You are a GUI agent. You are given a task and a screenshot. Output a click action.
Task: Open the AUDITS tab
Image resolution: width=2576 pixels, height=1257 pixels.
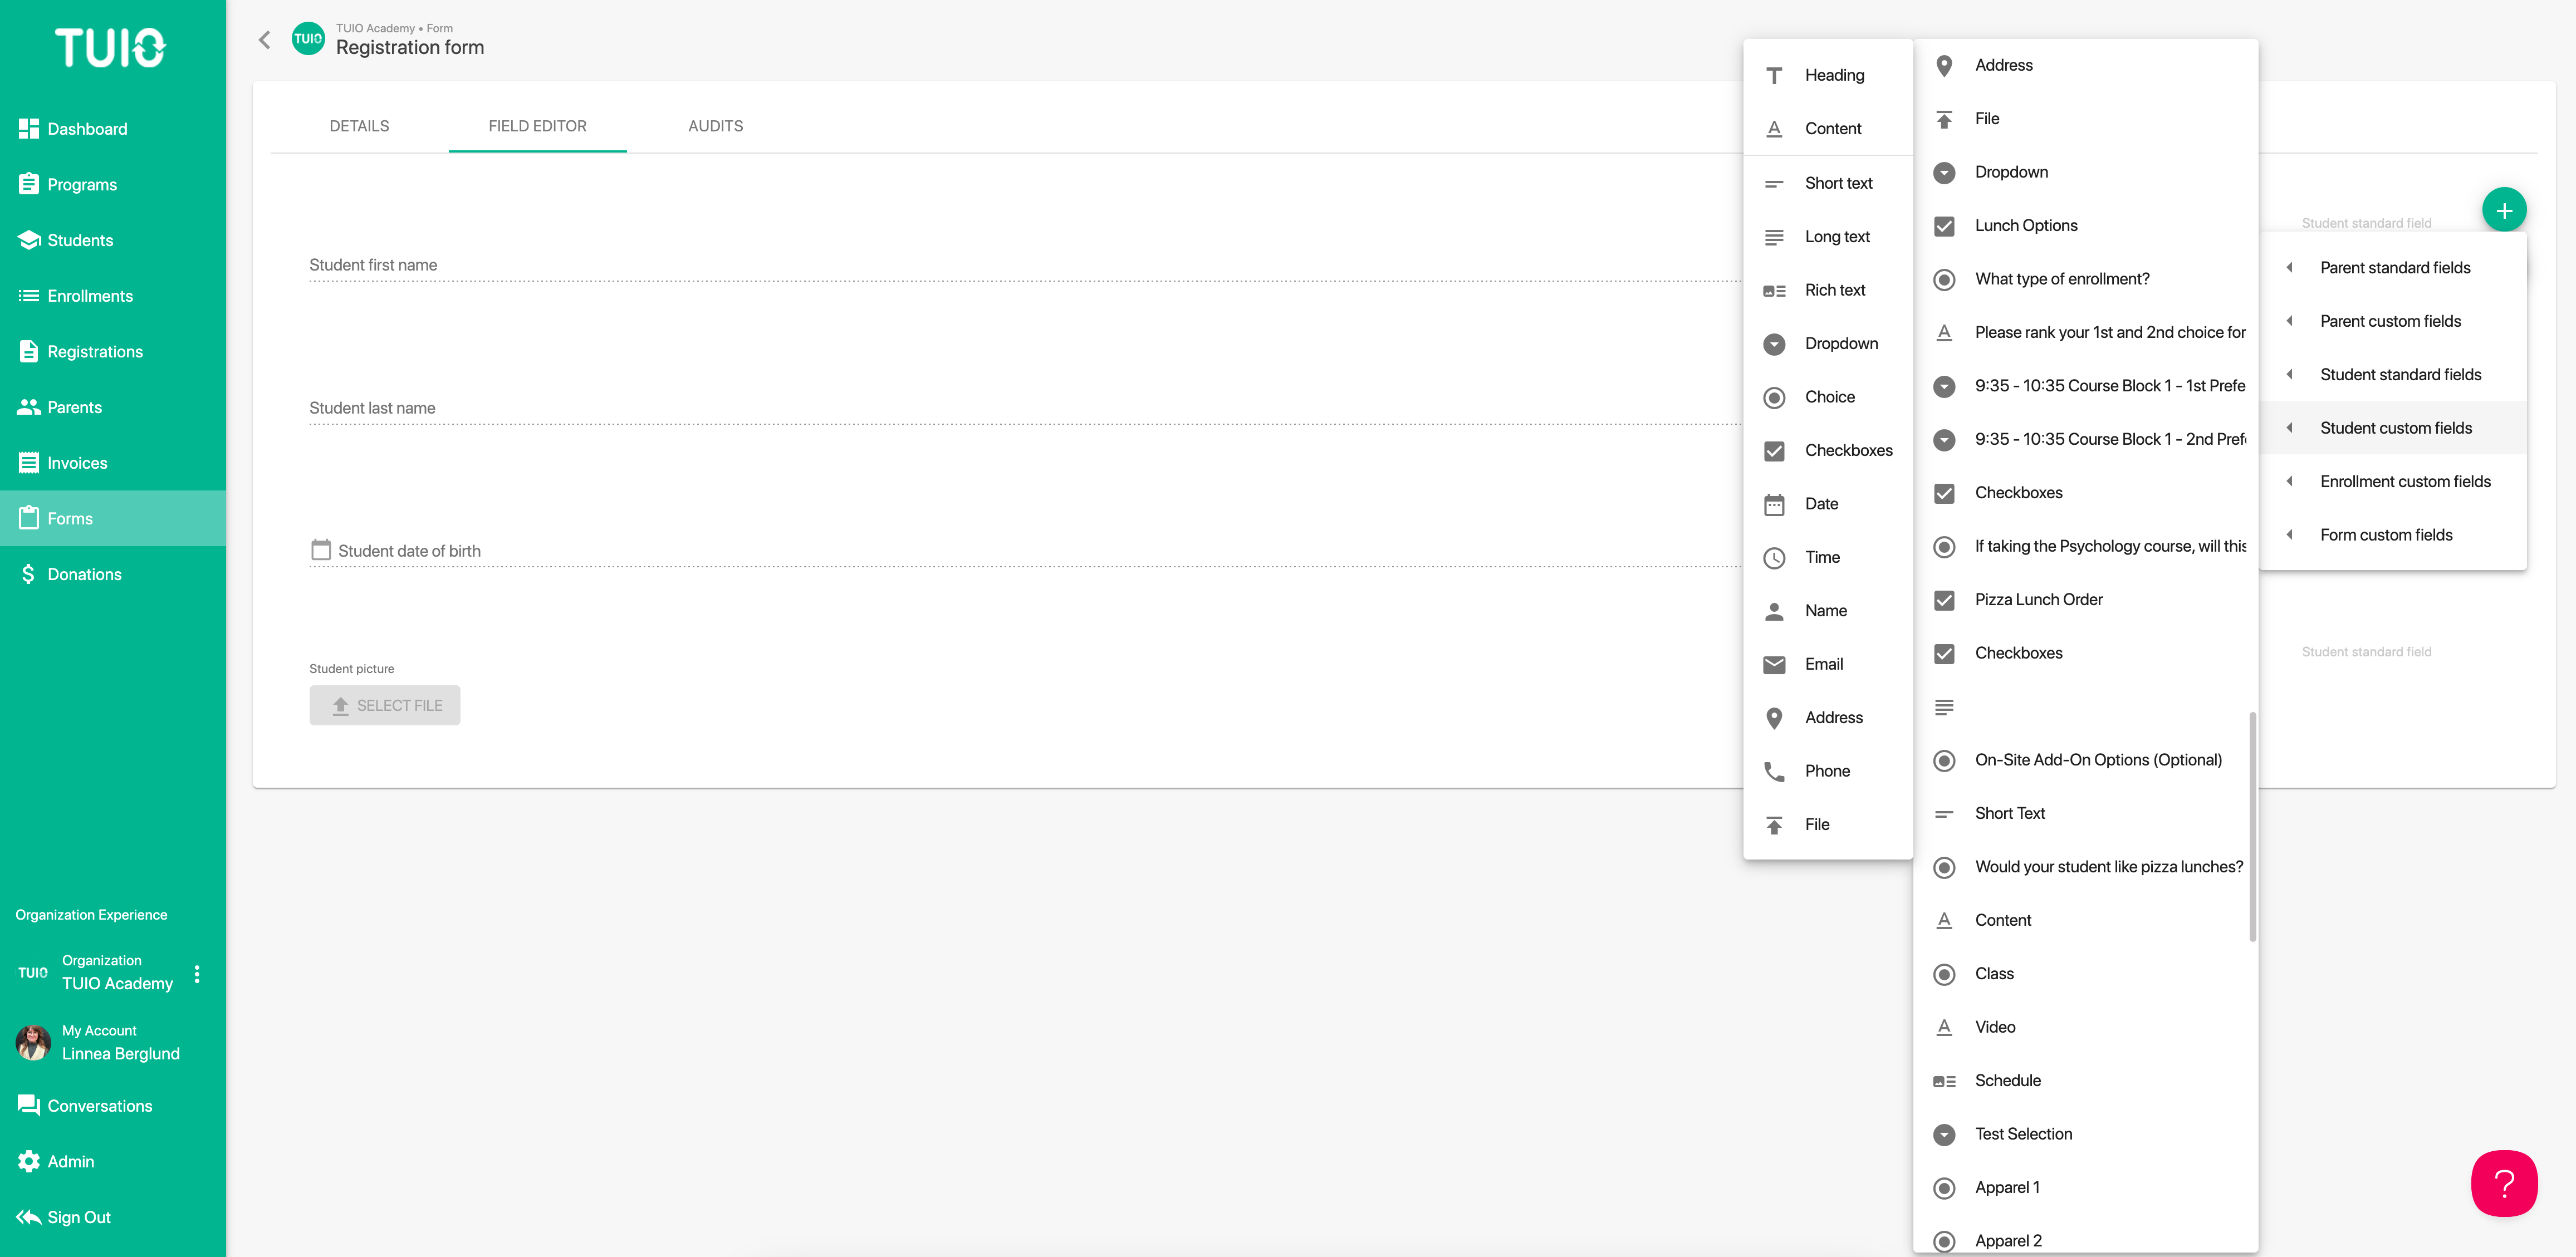tap(715, 125)
